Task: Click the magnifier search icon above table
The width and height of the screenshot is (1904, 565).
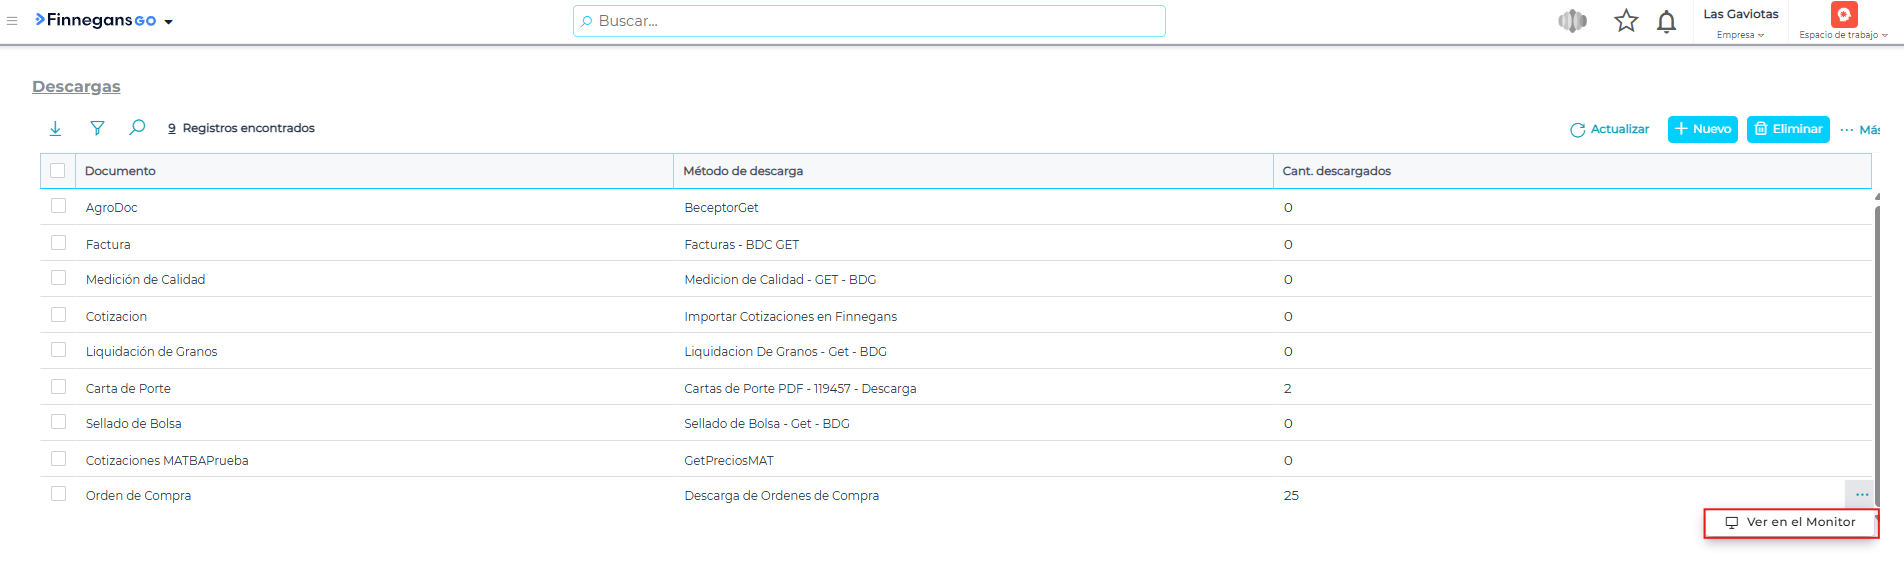Action: (x=137, y=128)
